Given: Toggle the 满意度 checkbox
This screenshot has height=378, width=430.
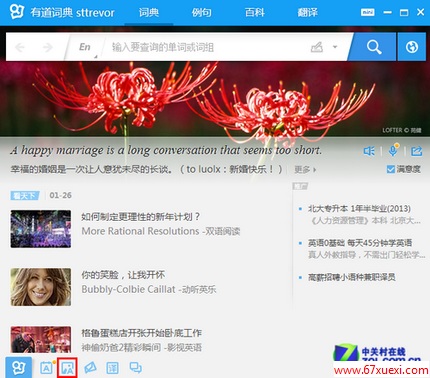Looking at the screenshot, I should pyautogui.click(x=391, y=169).
